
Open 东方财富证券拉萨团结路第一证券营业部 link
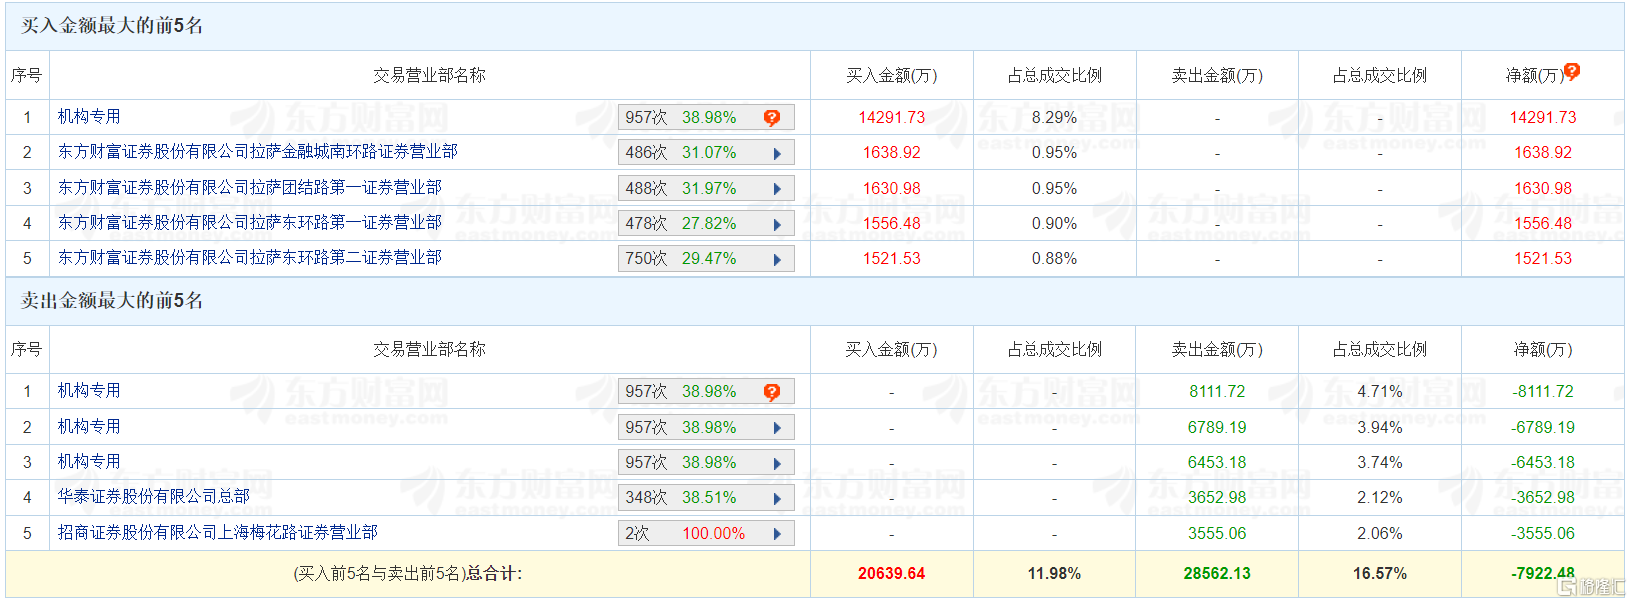tap(249, 187)
